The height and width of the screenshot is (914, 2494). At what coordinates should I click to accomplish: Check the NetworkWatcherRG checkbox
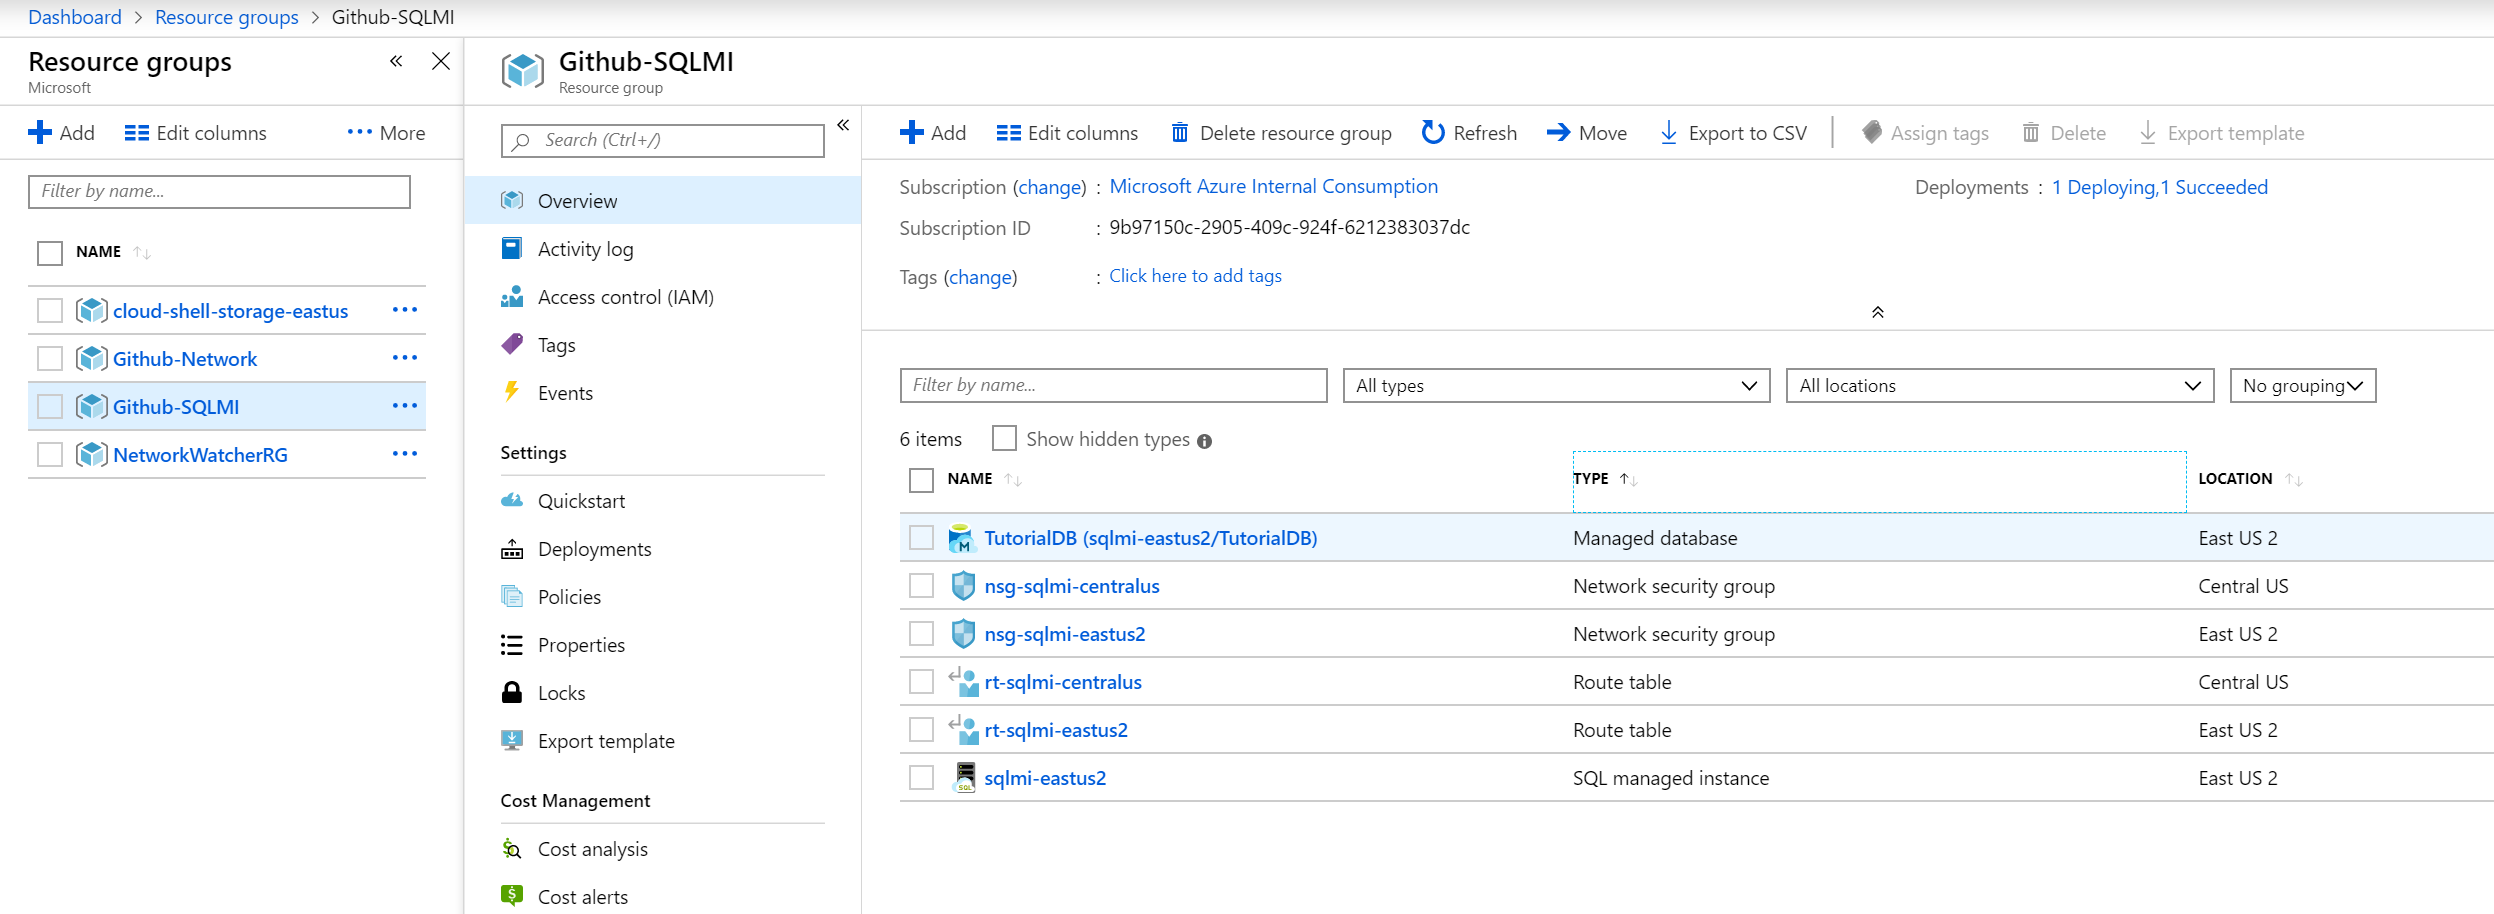[x=50, y=455]
